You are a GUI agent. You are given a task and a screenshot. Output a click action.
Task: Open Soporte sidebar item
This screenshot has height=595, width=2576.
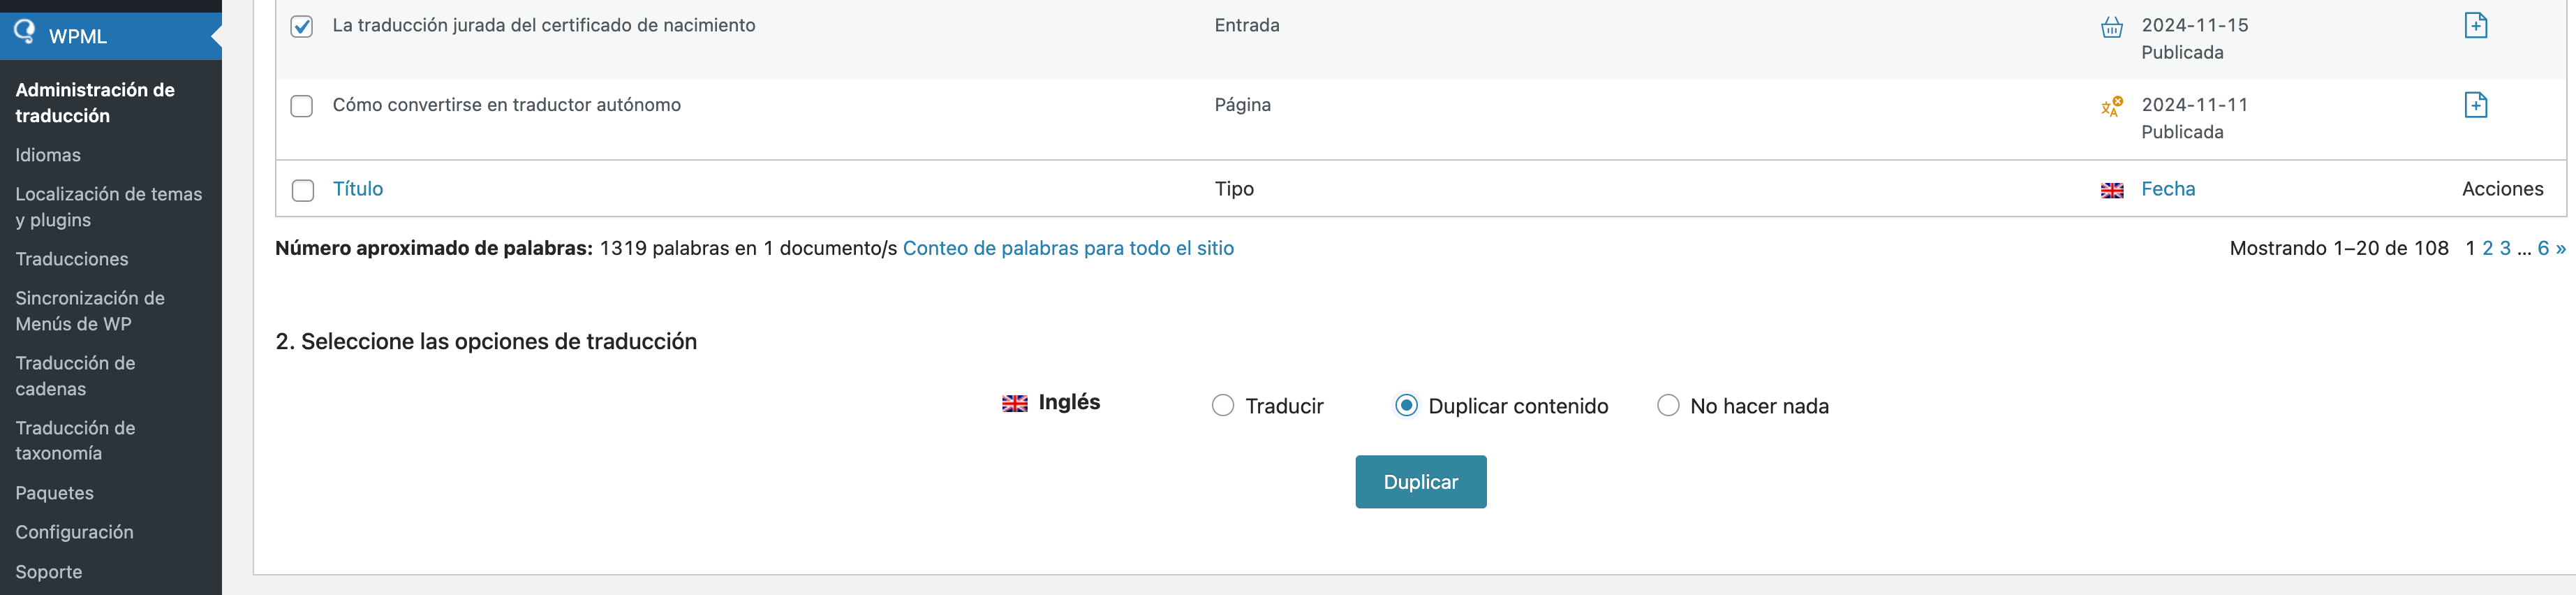49,572
